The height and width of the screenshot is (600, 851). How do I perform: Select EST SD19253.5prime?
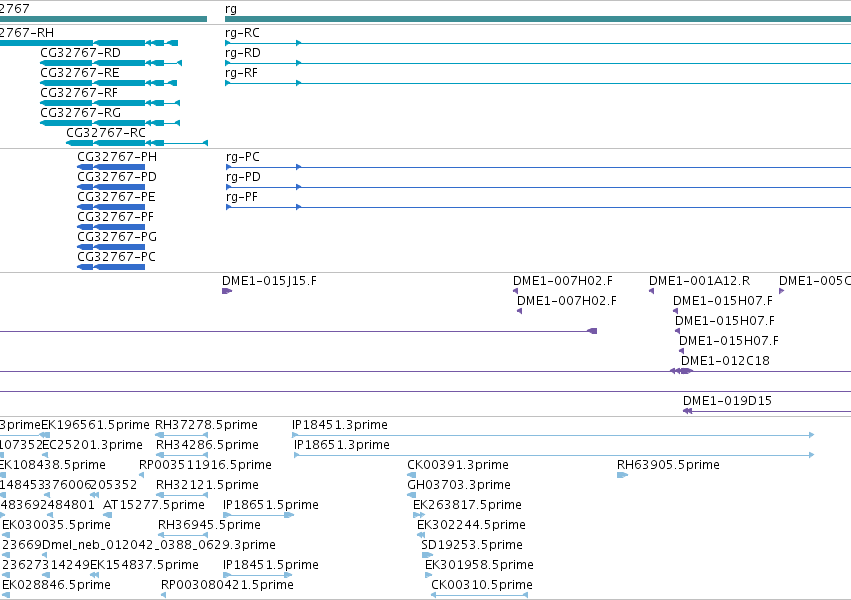(427, 555)
